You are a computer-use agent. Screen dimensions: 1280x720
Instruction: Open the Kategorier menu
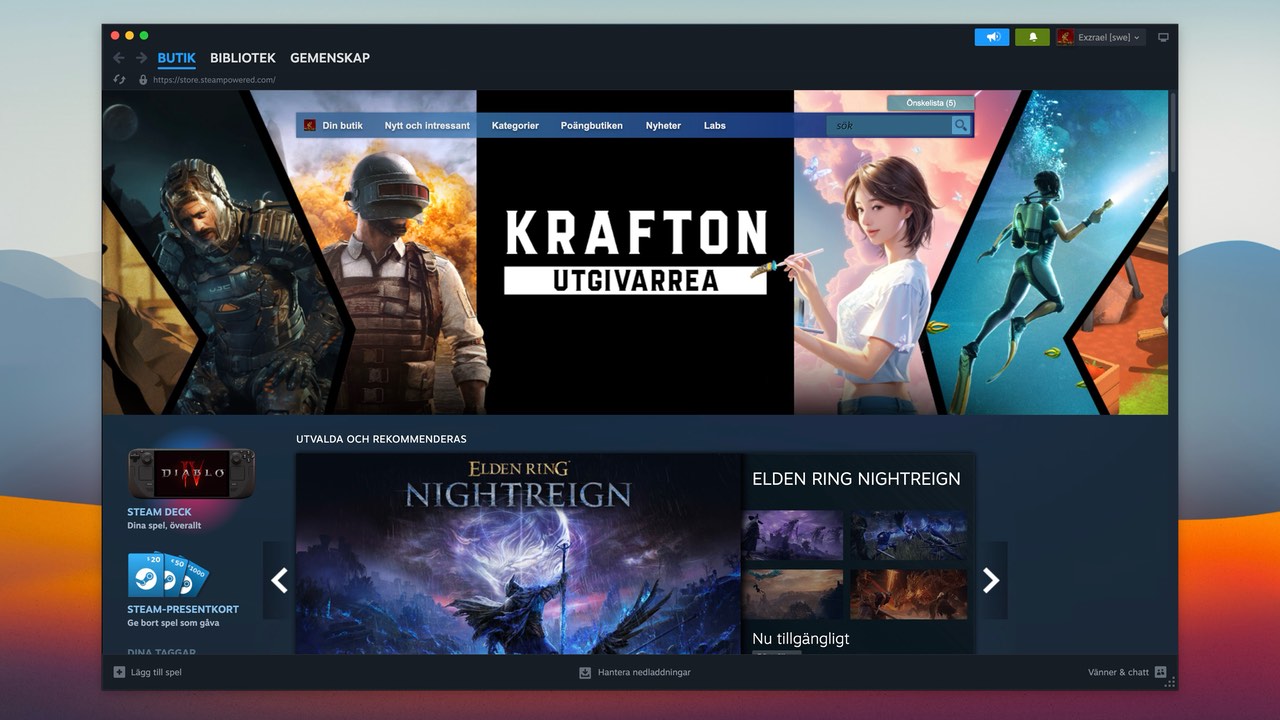(x=515, y=125)
